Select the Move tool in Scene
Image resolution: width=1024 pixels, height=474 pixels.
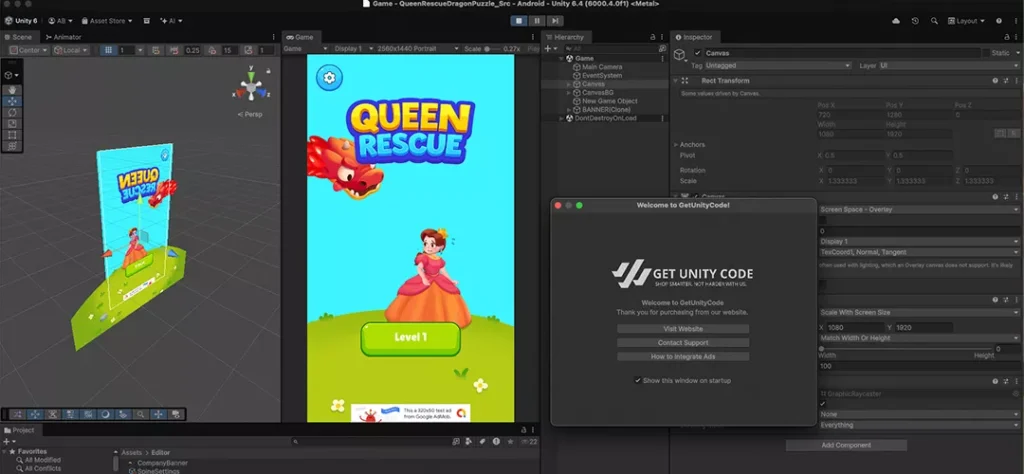pyautogui.click(x=12, y=101)
